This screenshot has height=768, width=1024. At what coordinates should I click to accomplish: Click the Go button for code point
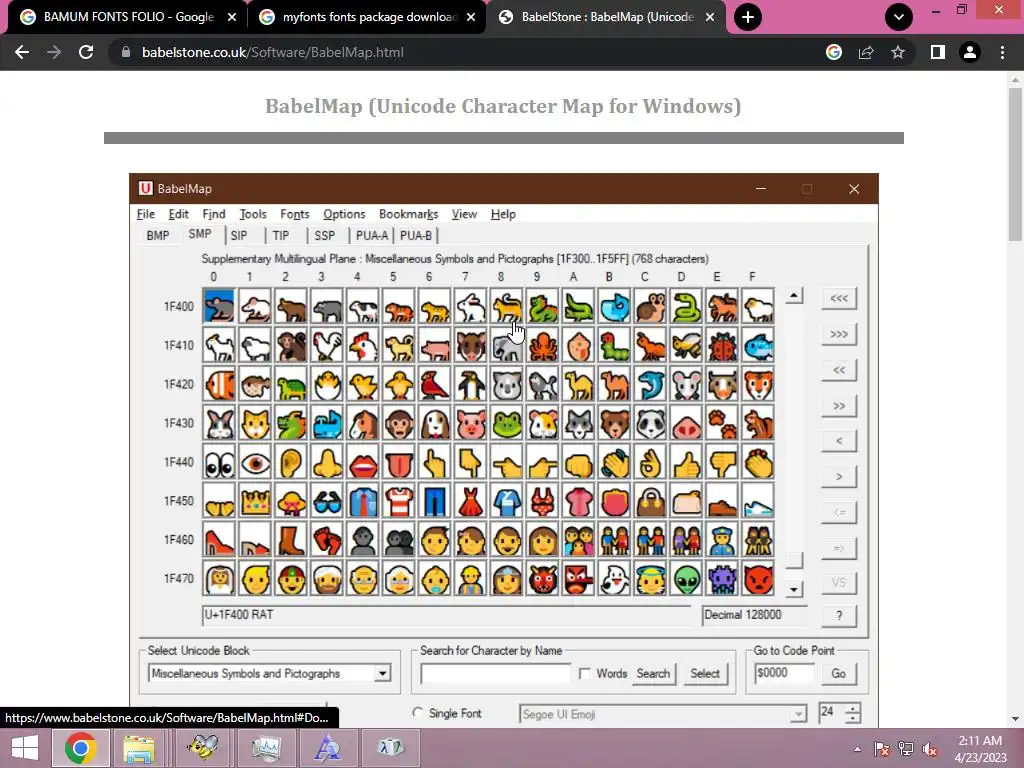(x=839, y=673)
